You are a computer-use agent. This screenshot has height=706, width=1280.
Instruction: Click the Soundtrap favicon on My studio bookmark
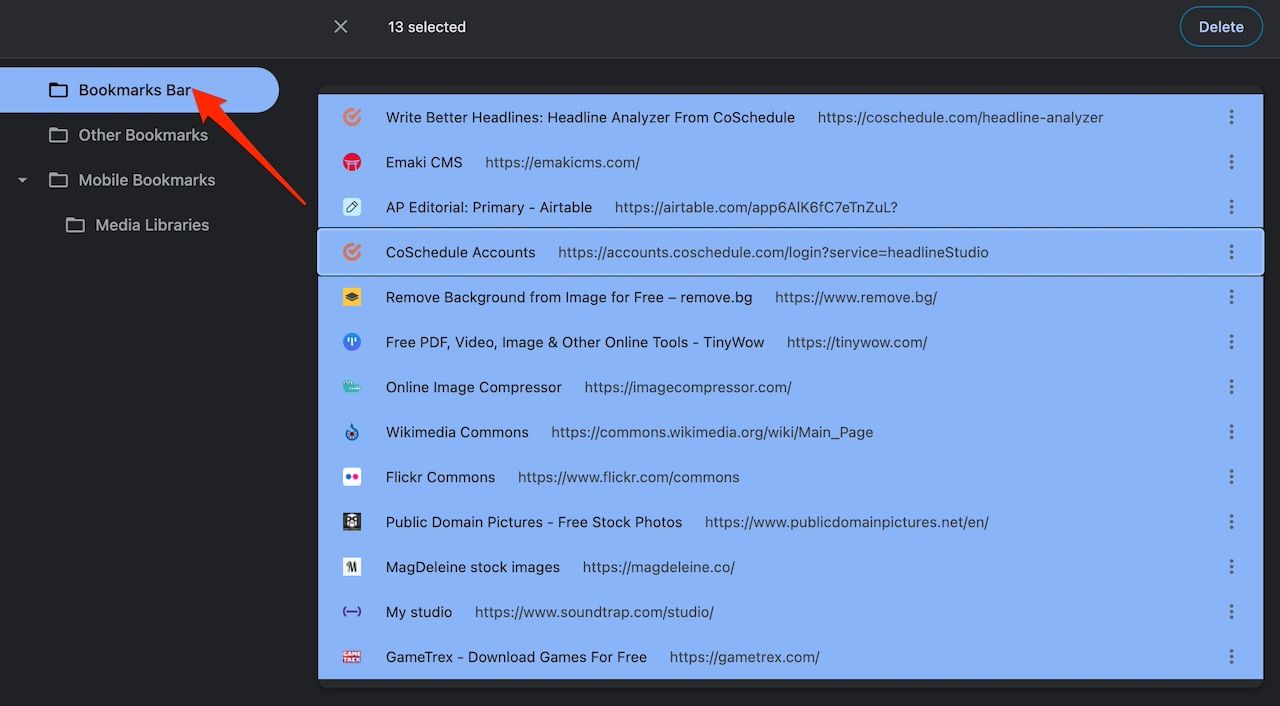(x=352, y=612)
